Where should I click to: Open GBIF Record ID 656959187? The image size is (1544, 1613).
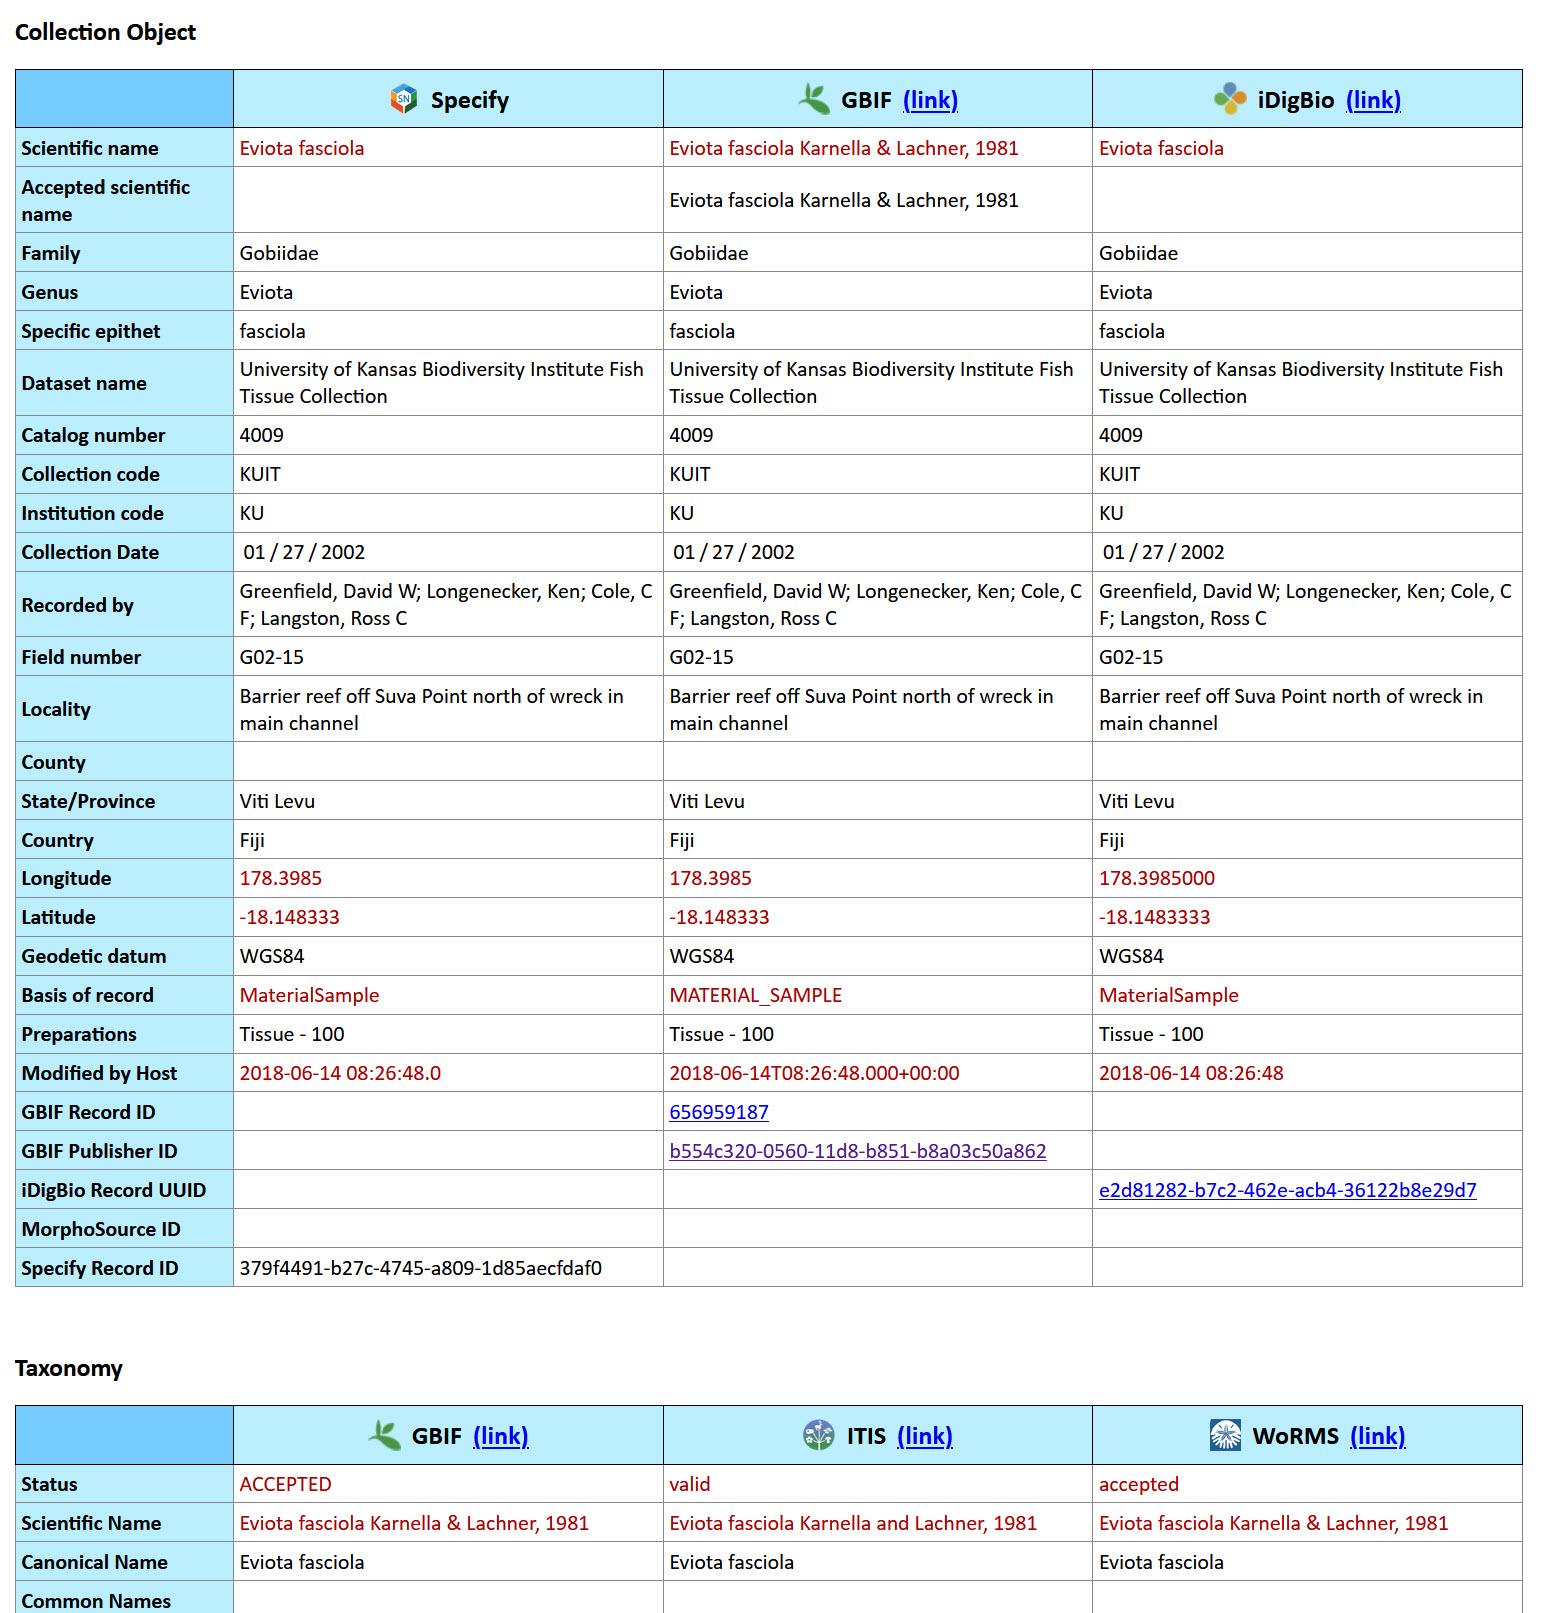coord(719,1112)
